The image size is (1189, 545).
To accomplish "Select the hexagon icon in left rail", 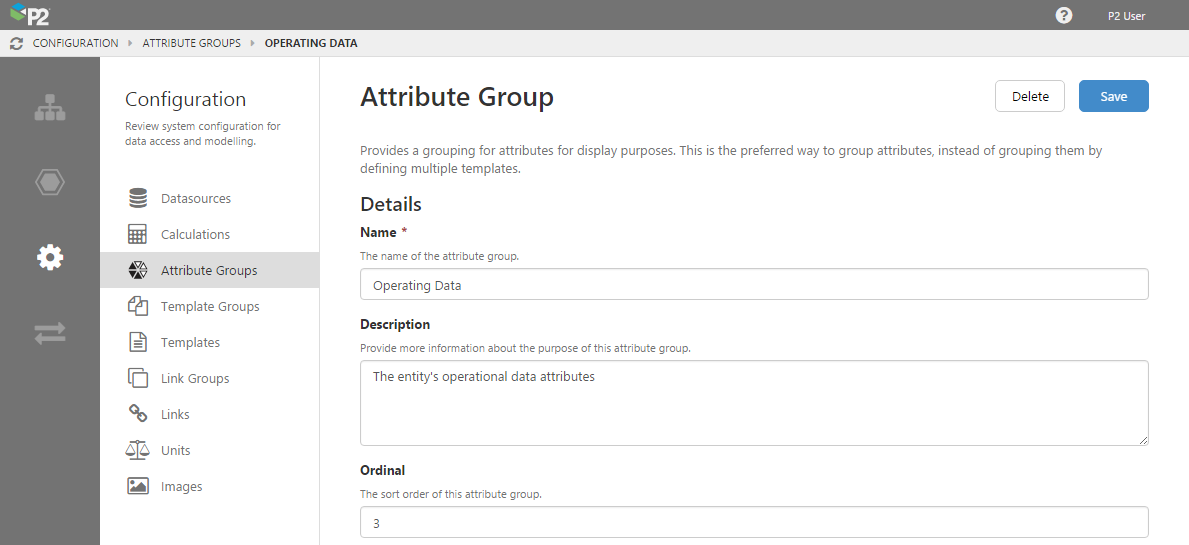I will coord(50,183).
